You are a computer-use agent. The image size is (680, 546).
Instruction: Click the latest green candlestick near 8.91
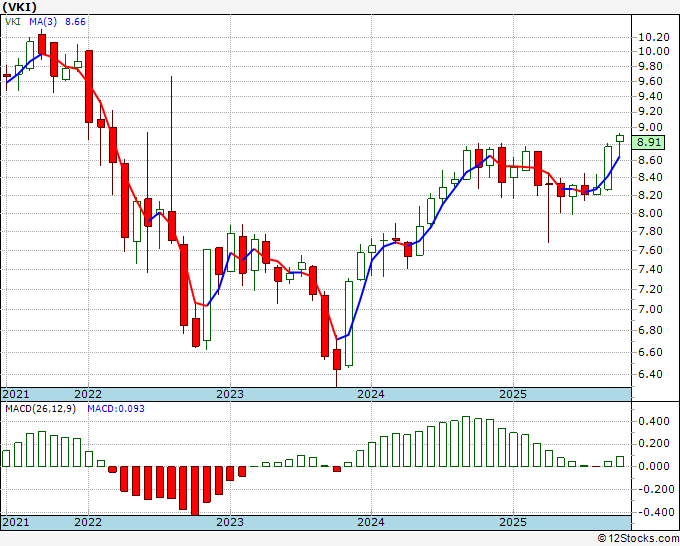pos(620,138)
